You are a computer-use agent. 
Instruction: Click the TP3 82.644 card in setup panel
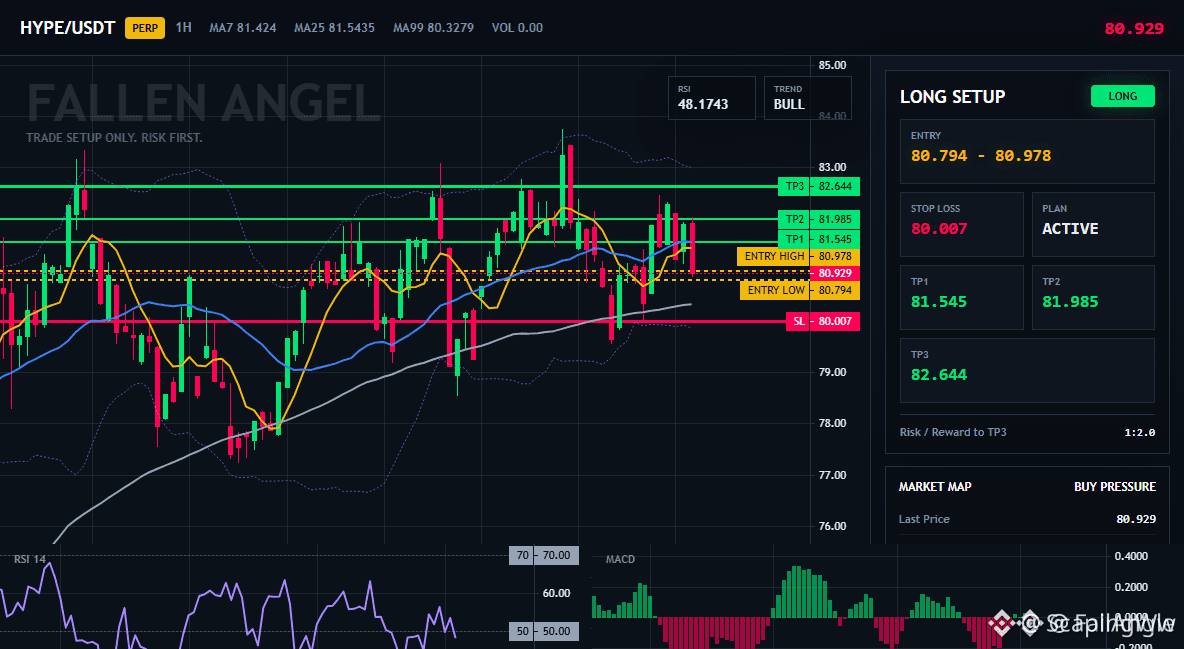[x=1027, y=370]
